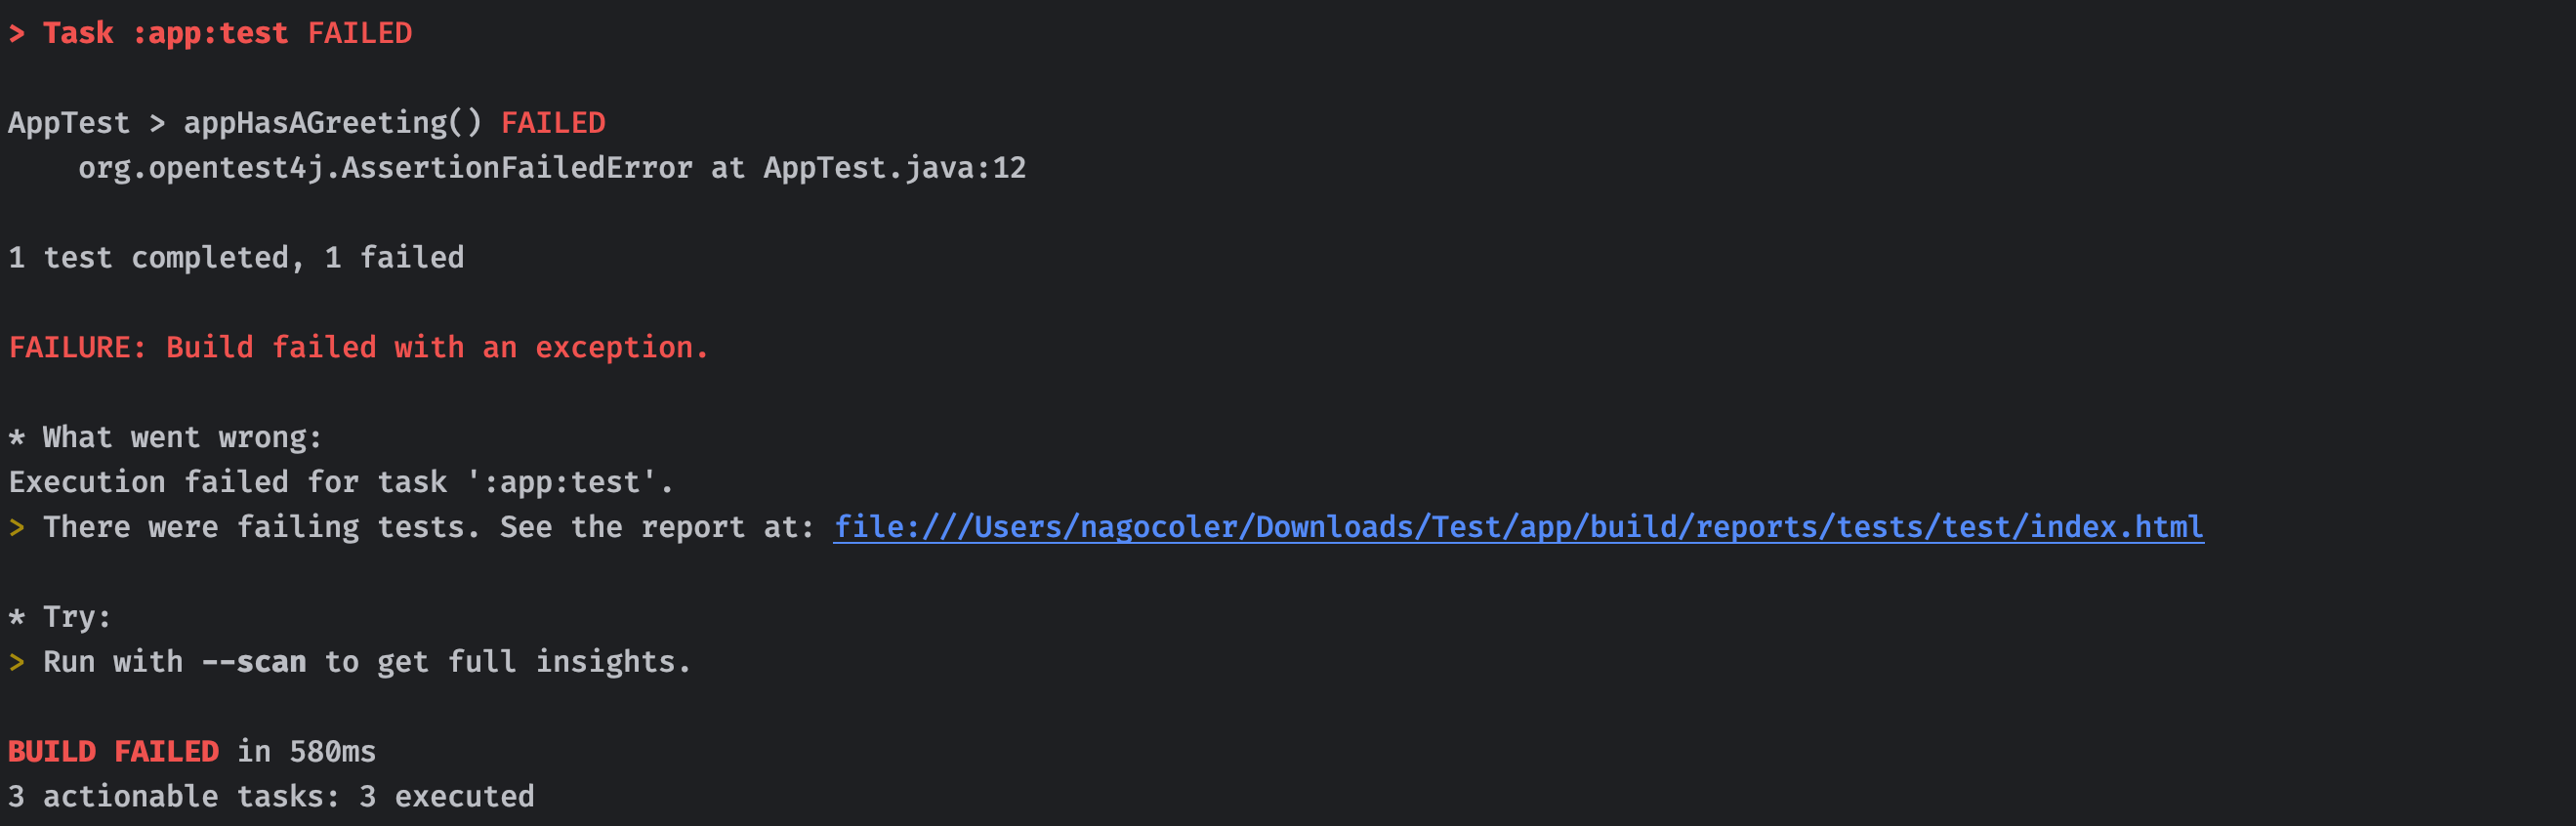Image resolution: width=2576 pixels, height=826 pixels.
Task: Click 'FAILURE: Build failed with an exception.' message
Action: 358,348
